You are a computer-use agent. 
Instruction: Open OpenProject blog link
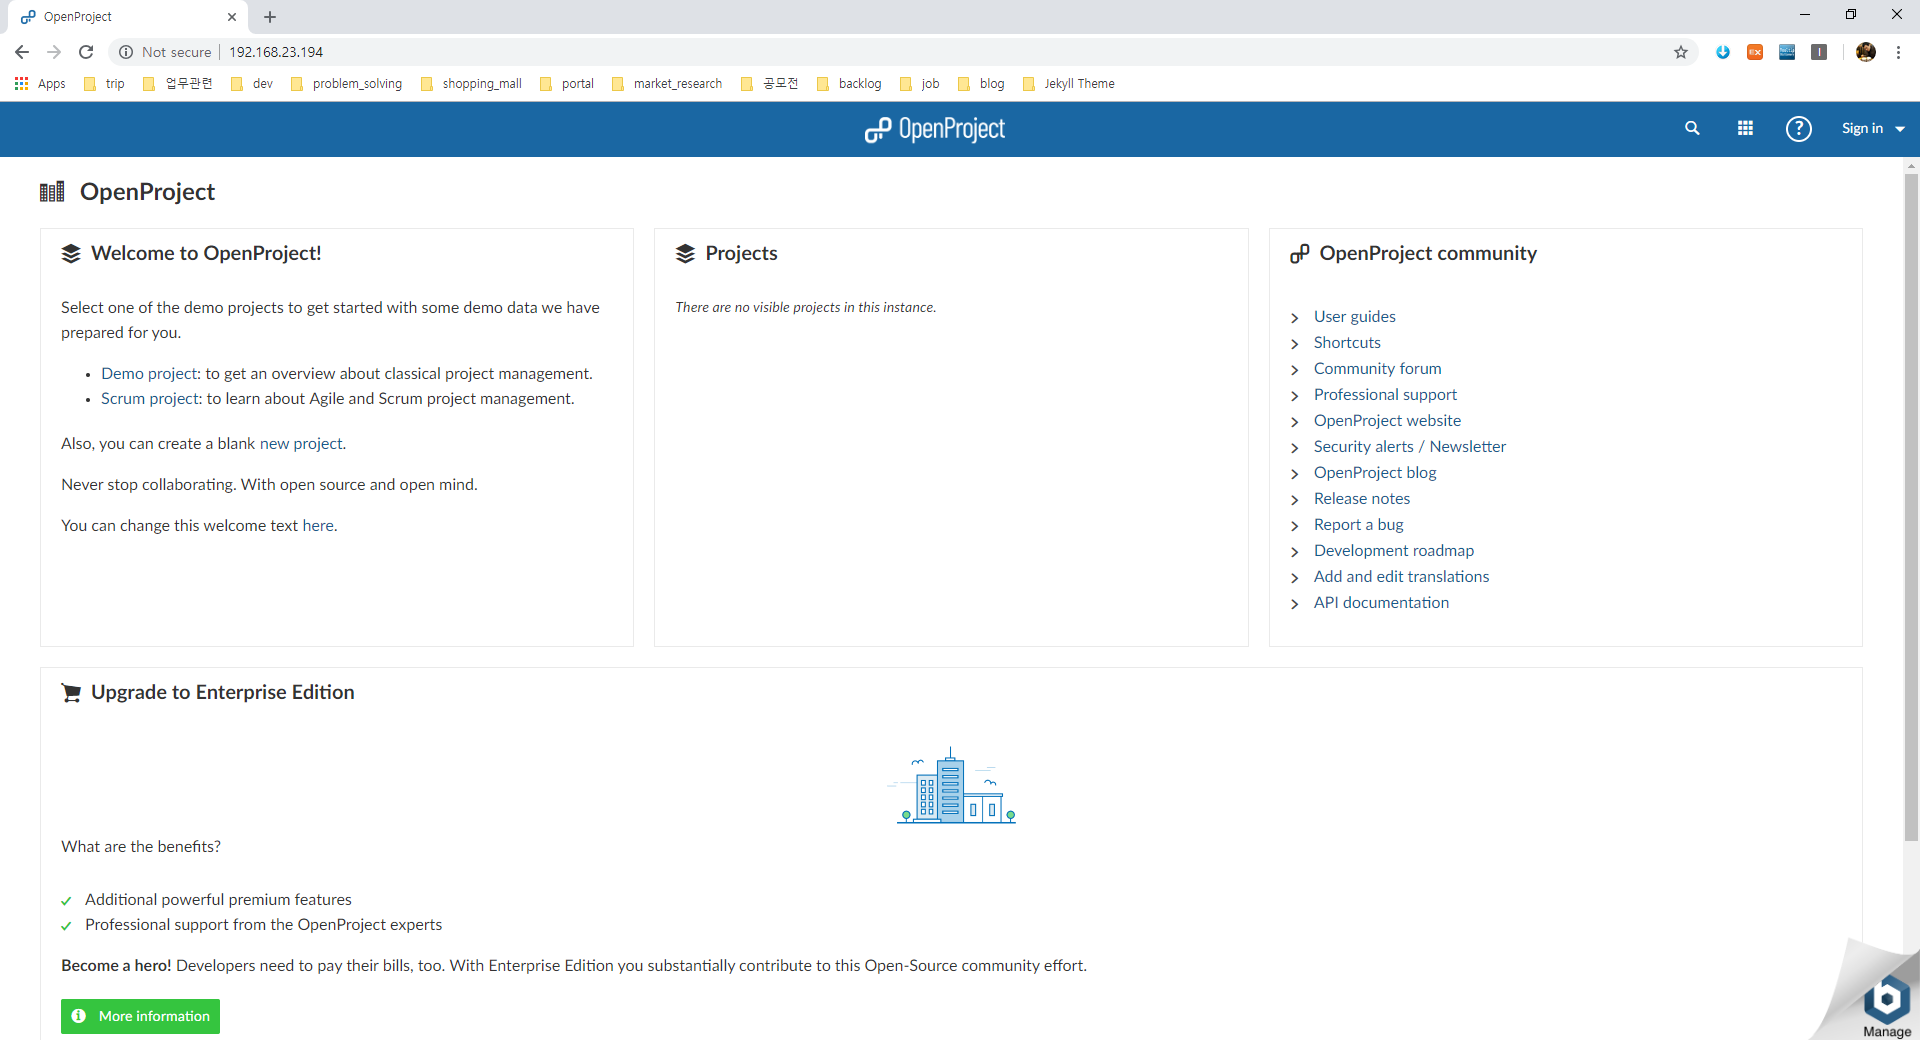pyautogui.click(x=1375, y=472)
